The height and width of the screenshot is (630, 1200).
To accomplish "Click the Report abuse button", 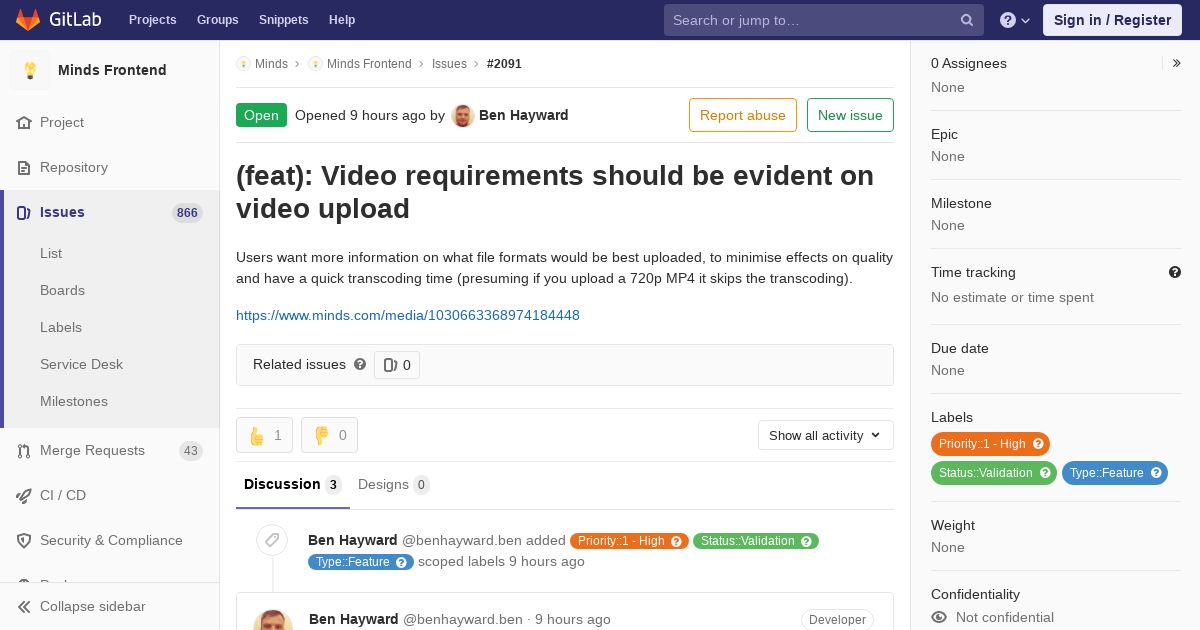I will tap(743, 115).
